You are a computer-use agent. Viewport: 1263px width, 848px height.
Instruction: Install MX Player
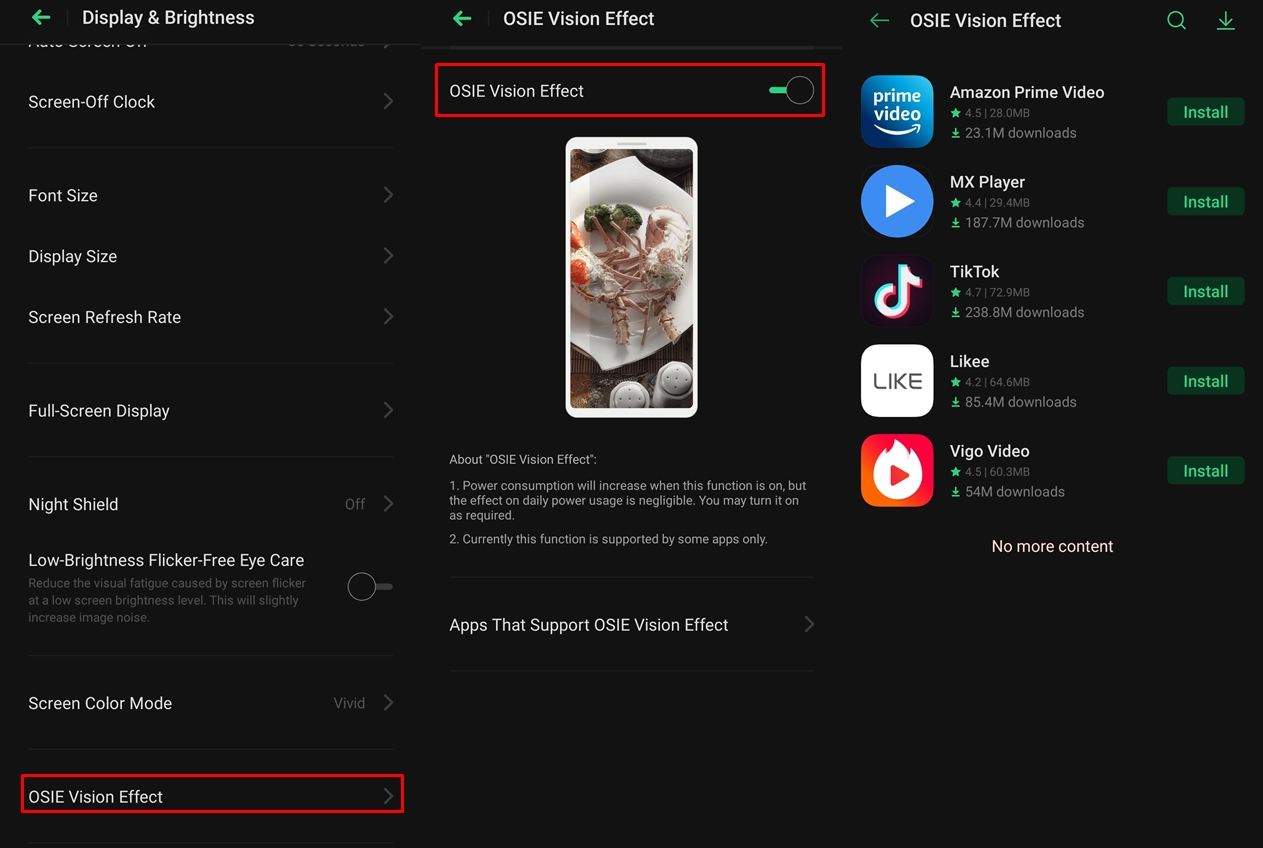click(1205, 202)
